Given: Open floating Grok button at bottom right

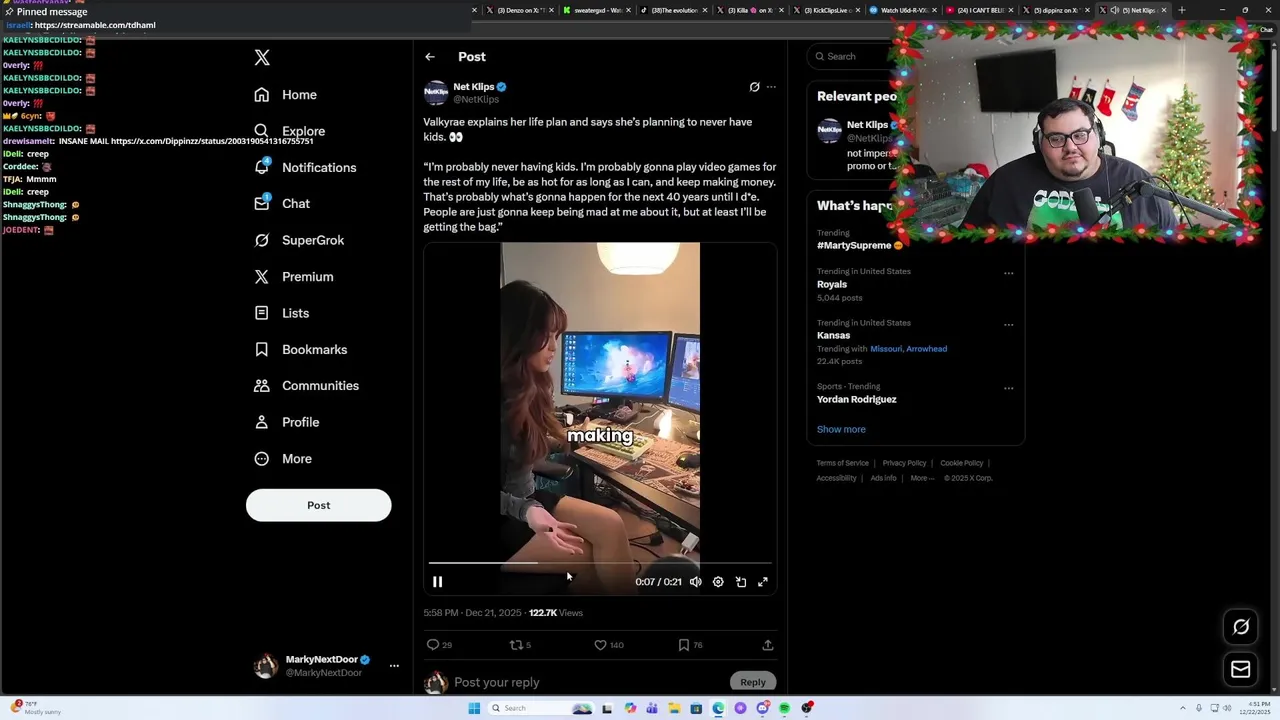Looking at the screenshot, I should pos(1241,627).
